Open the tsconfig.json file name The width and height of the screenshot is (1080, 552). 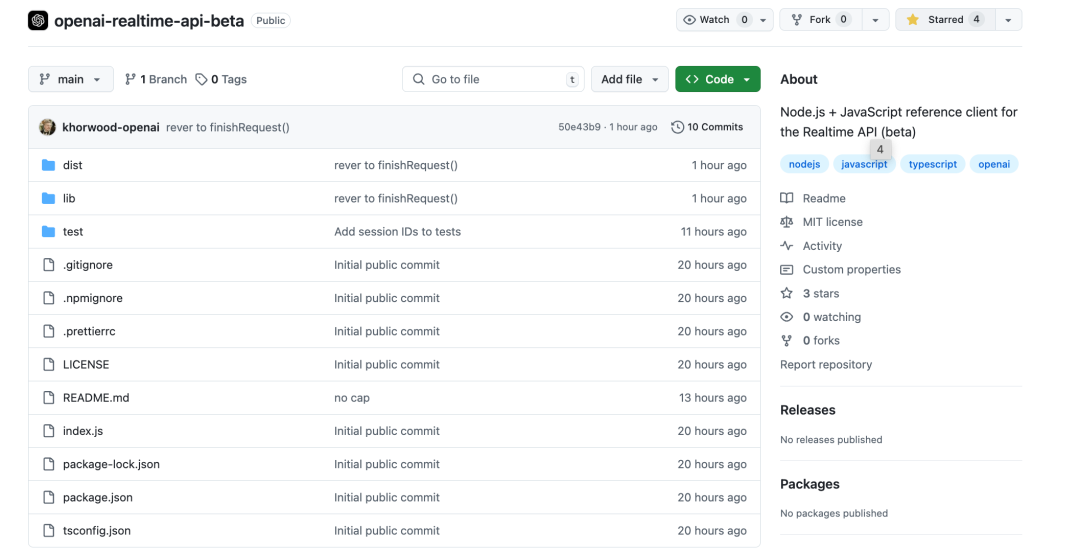(96, 531)
